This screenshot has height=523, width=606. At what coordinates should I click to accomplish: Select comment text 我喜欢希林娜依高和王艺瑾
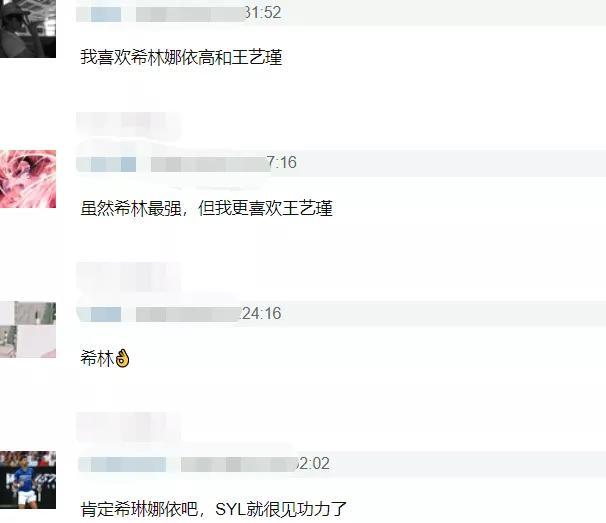(x=181, y=57)
